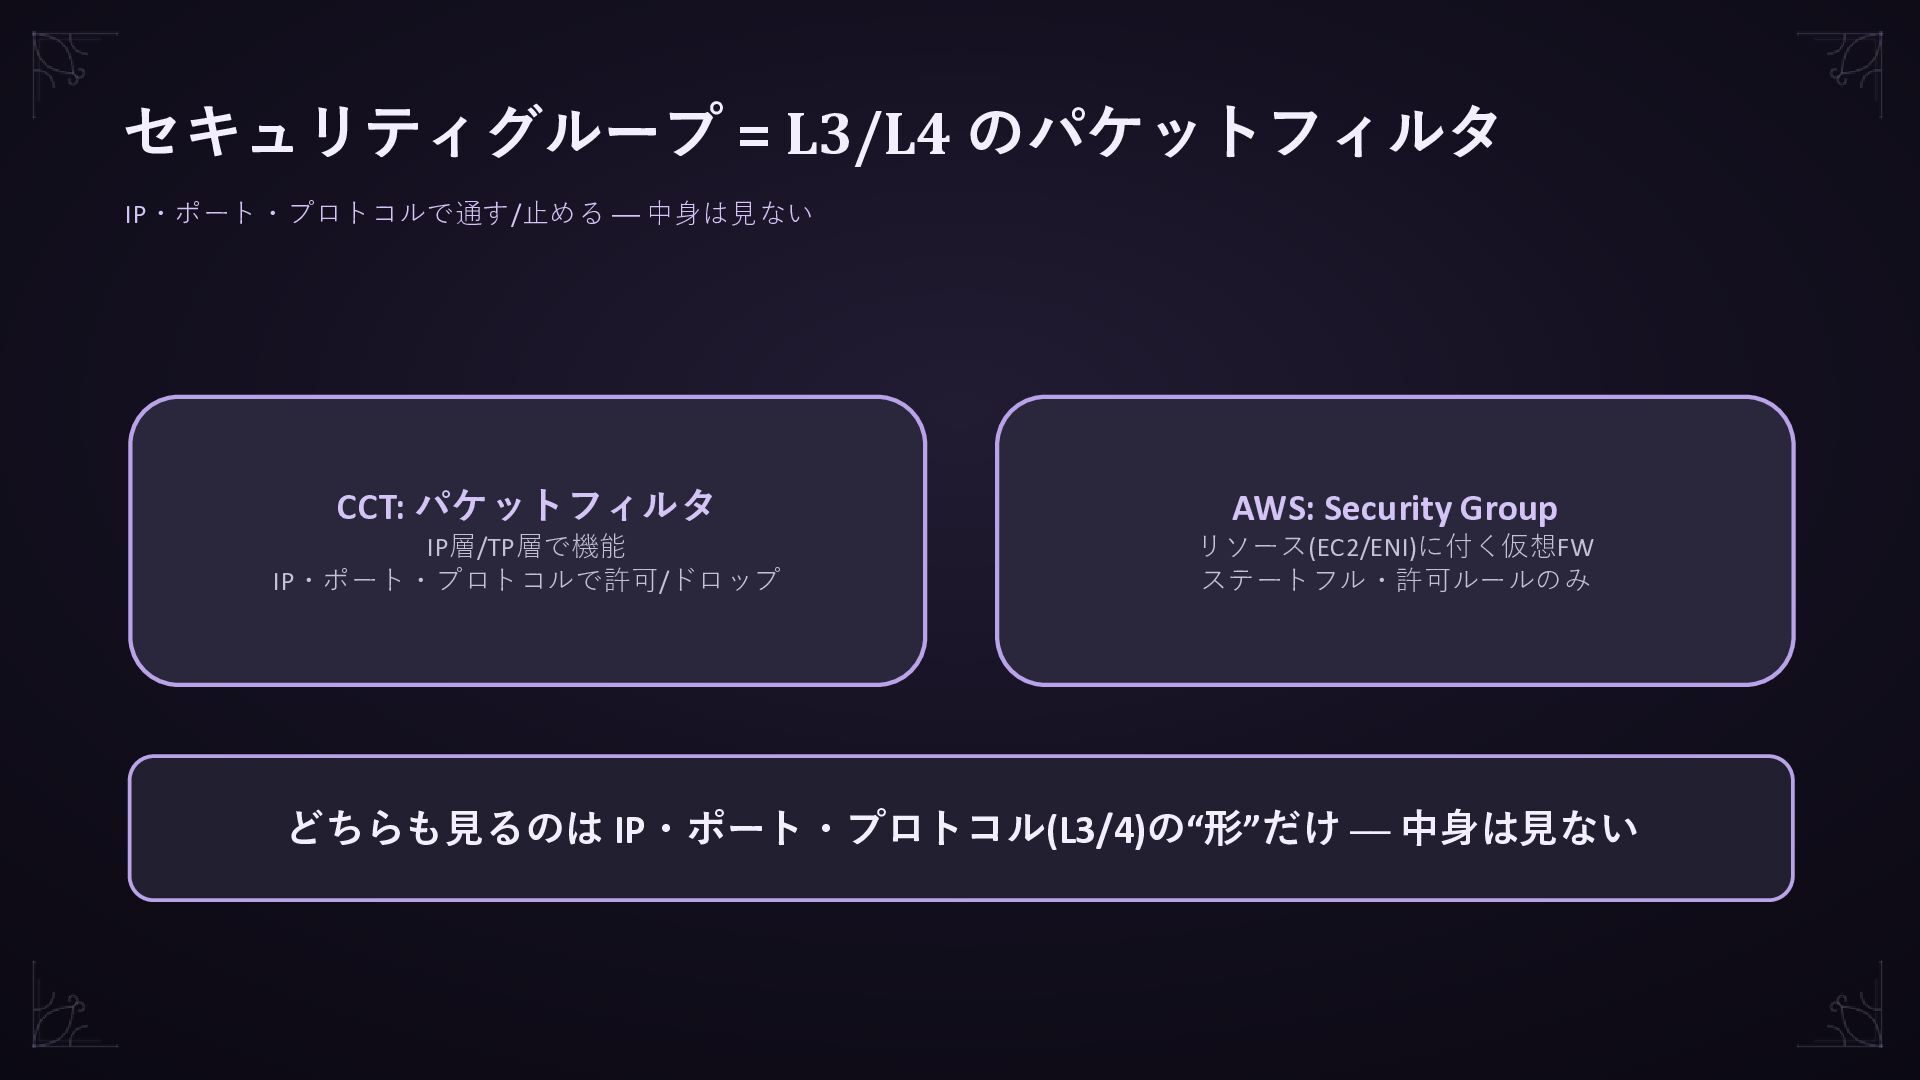Click L3/L4 in the slide title
Screen dimensions: 1920x1080
[867, 134]
